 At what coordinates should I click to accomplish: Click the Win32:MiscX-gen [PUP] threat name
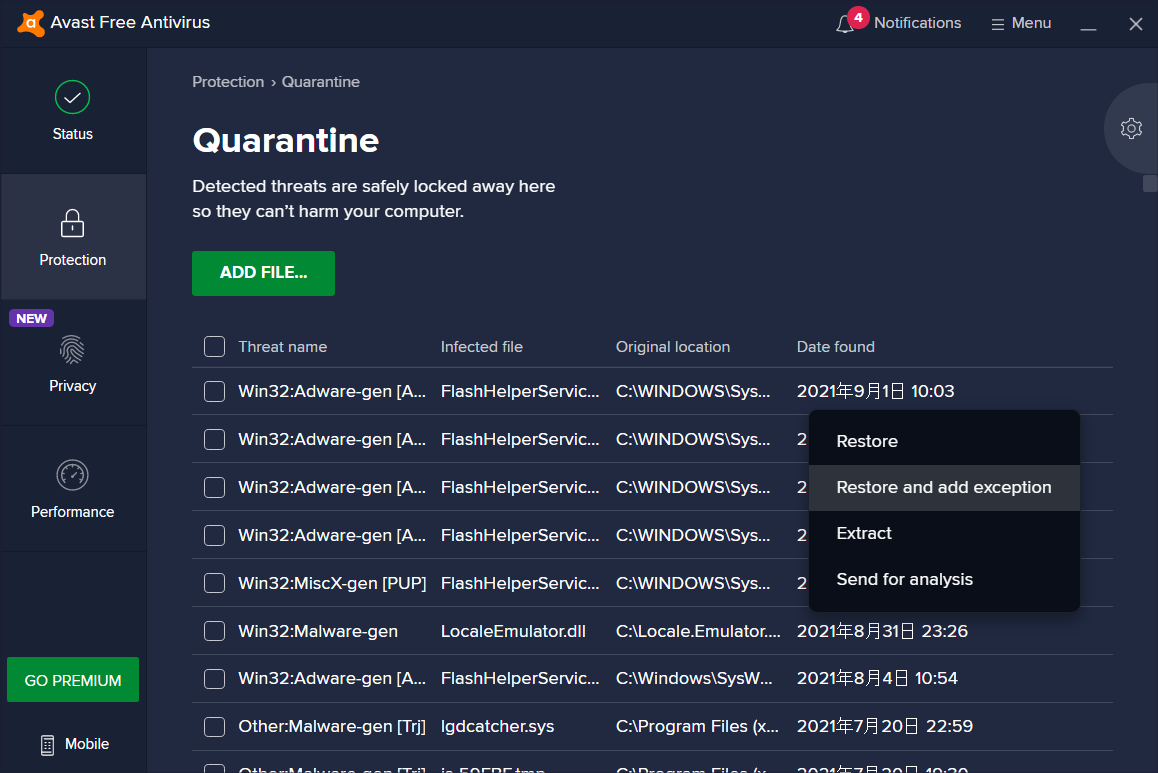tap(332, 583)
